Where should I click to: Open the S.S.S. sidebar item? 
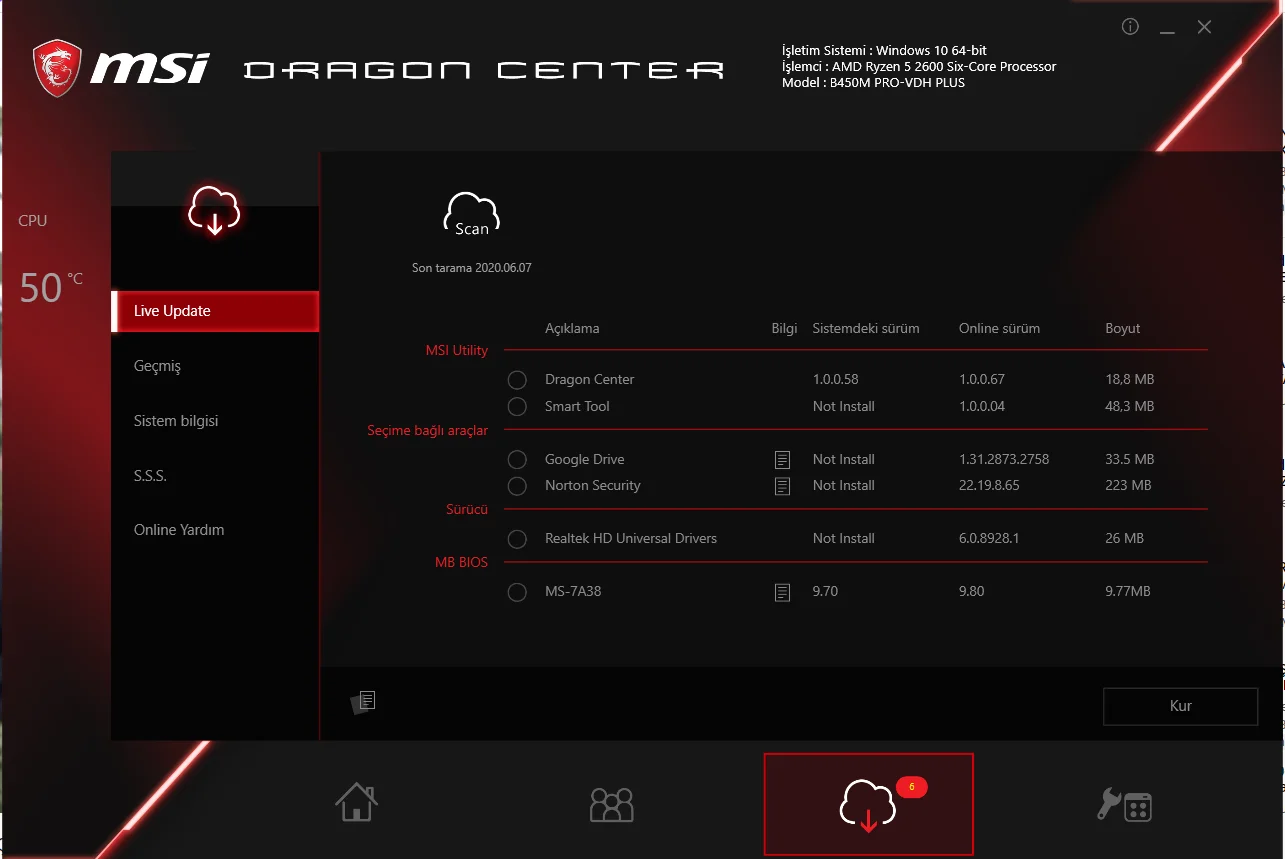[x=150, y=476]
